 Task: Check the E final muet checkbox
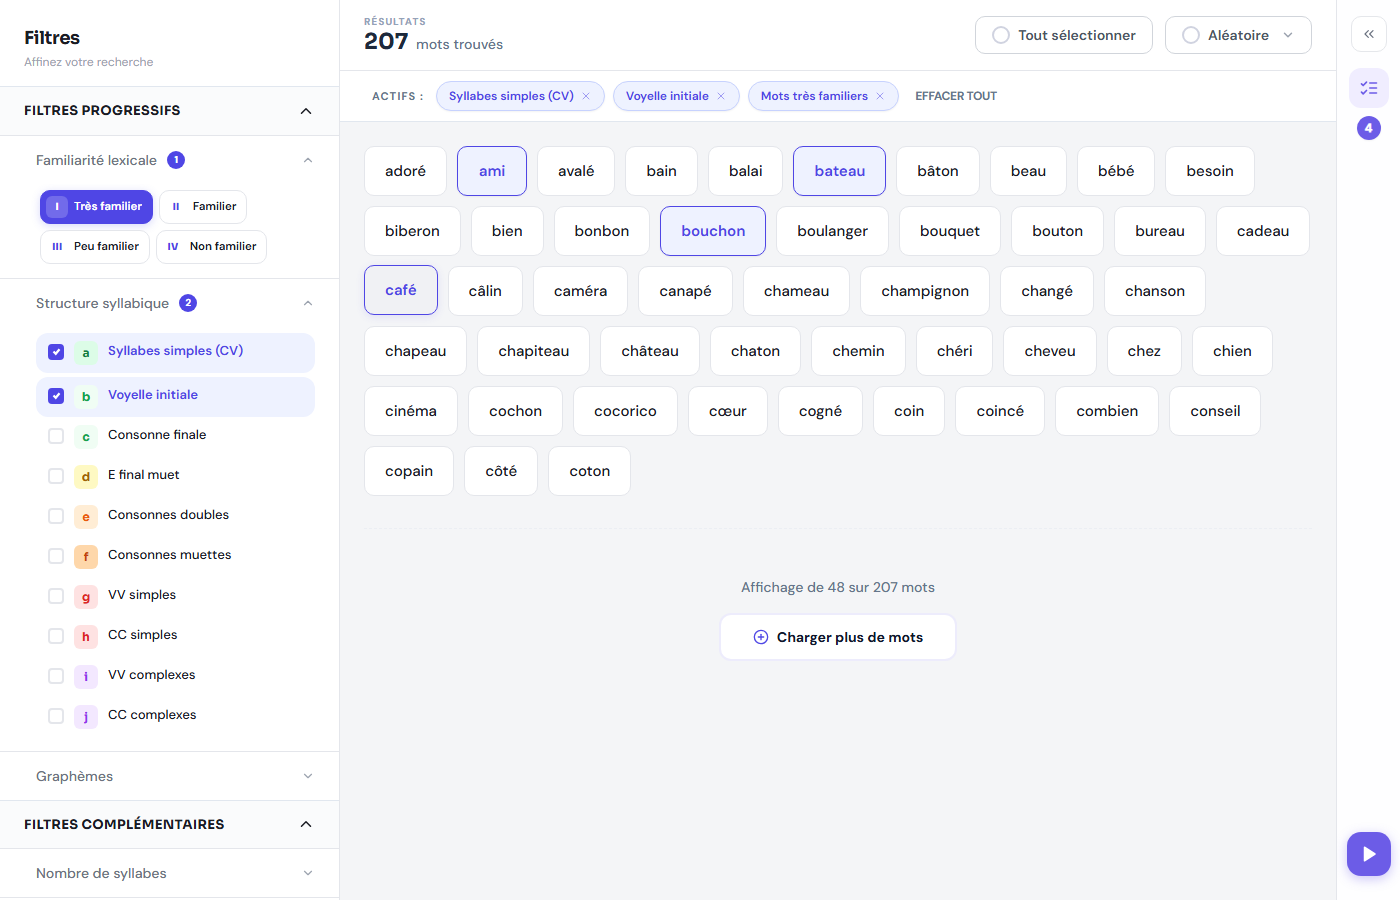56,476
